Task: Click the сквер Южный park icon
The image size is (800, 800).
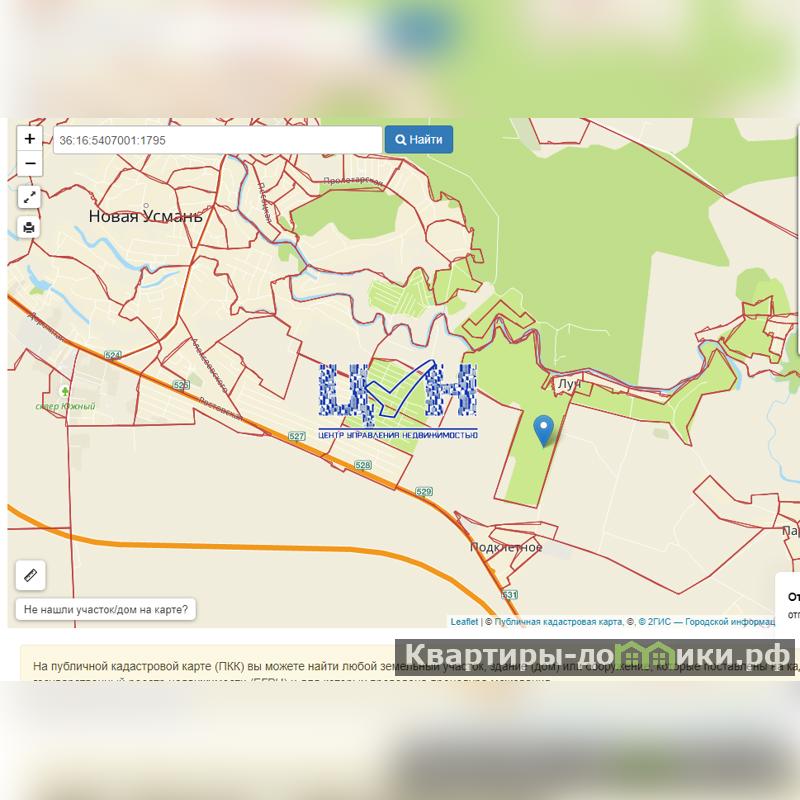Action: tap(65, 391)
